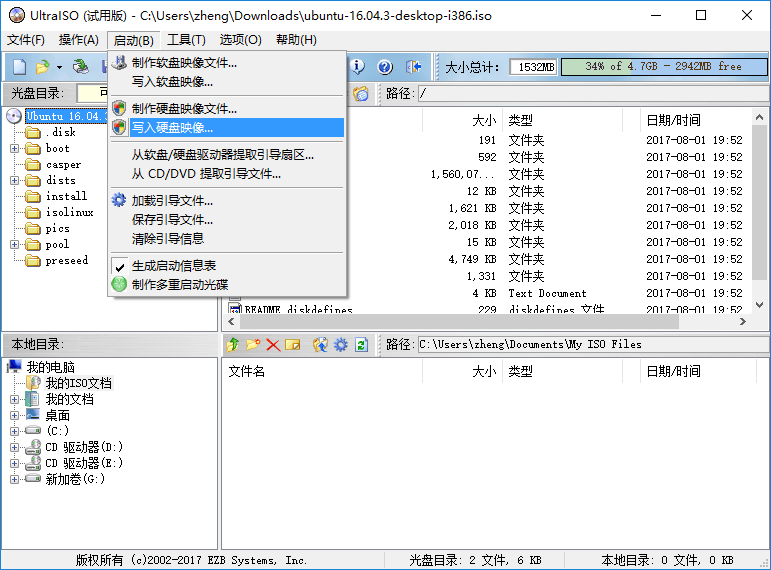Click the Add to ISO icon
Screen dimensions: 771x570
[320, 345]
